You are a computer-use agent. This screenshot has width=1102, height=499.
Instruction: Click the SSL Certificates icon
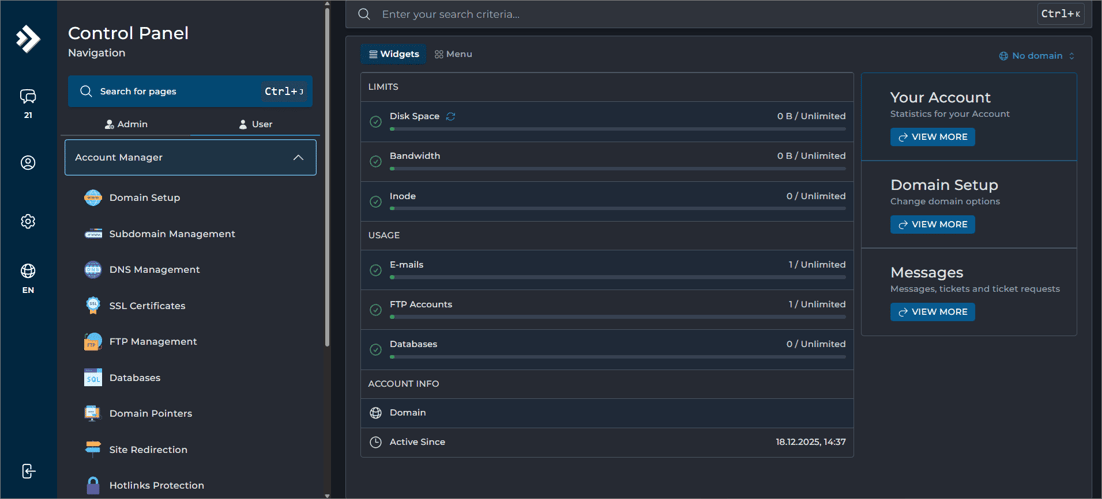pyautogui.click(x=93, y=306)
